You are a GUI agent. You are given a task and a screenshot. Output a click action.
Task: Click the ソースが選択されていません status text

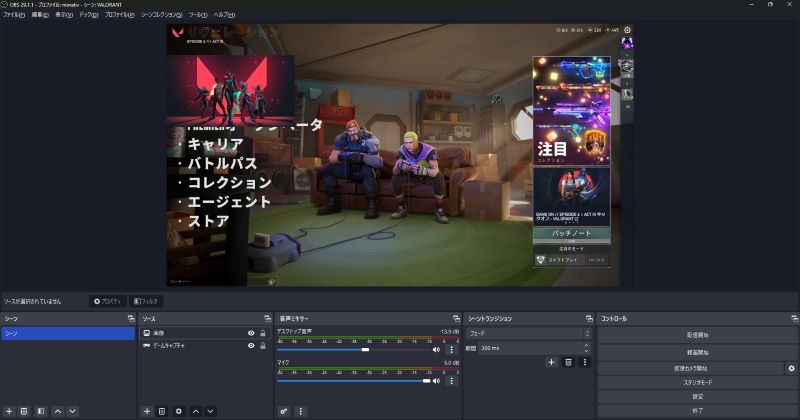point(32,302)
